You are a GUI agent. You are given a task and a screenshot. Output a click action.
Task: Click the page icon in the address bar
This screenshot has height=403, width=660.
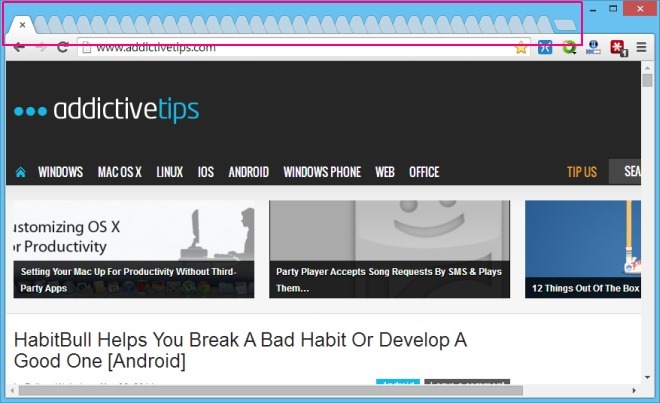(87, 47)
